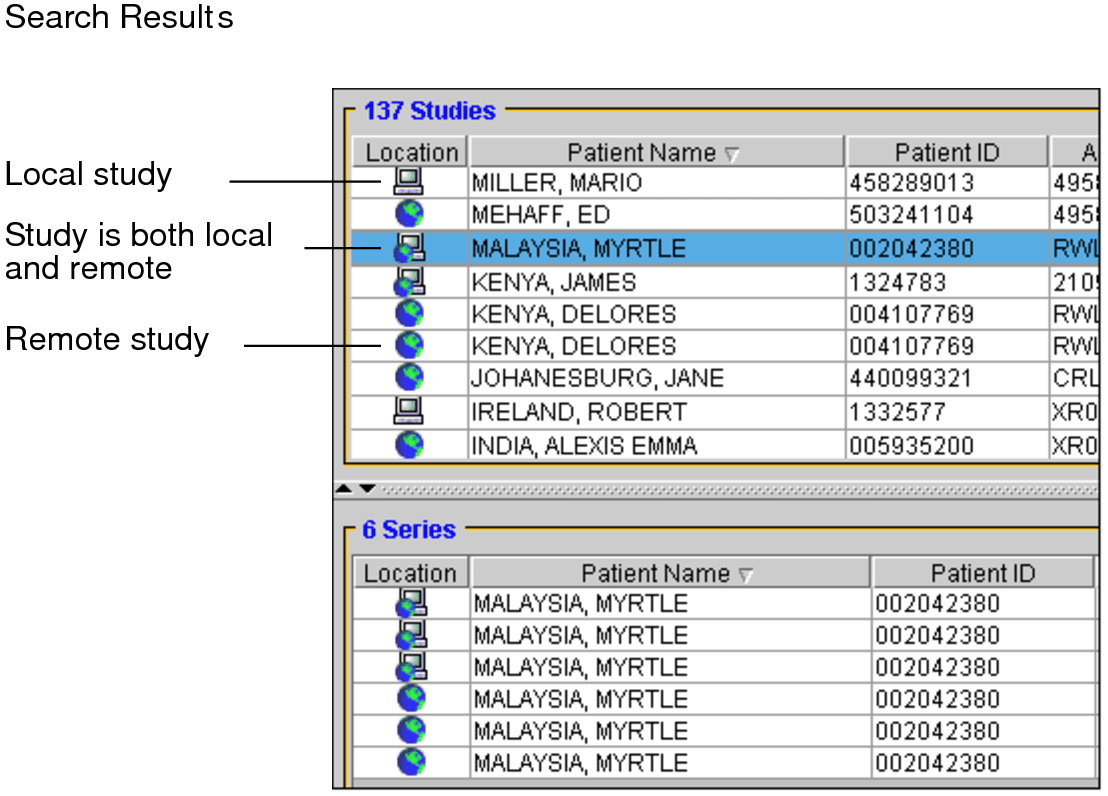This screenshot has width=1108, height=796.
Task: Click the down arrow on the pane splitter
Action: click(x=366, y=490)
